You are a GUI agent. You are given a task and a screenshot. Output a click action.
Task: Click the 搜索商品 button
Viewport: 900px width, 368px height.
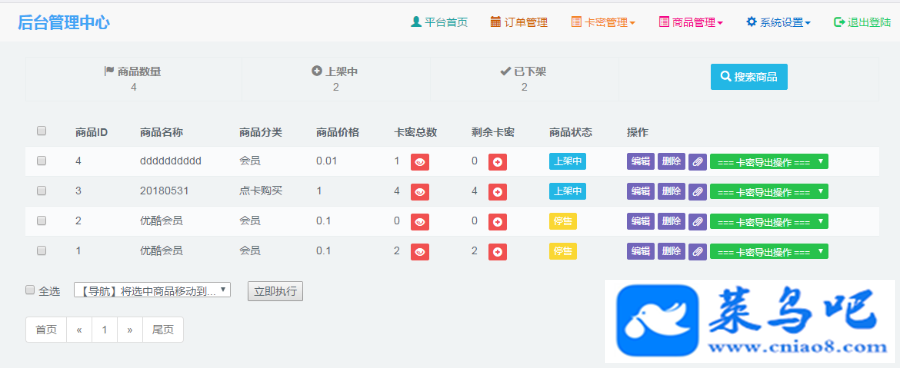point(749,77)
